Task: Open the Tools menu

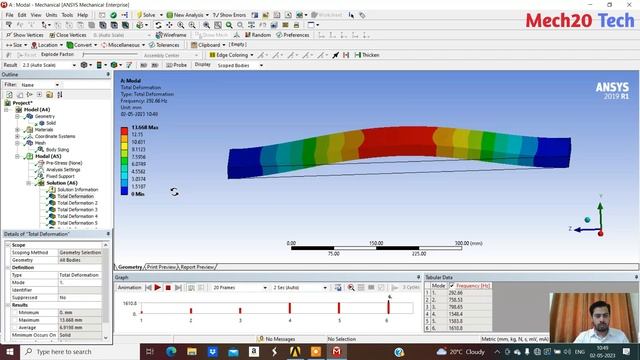Action: 67,15
